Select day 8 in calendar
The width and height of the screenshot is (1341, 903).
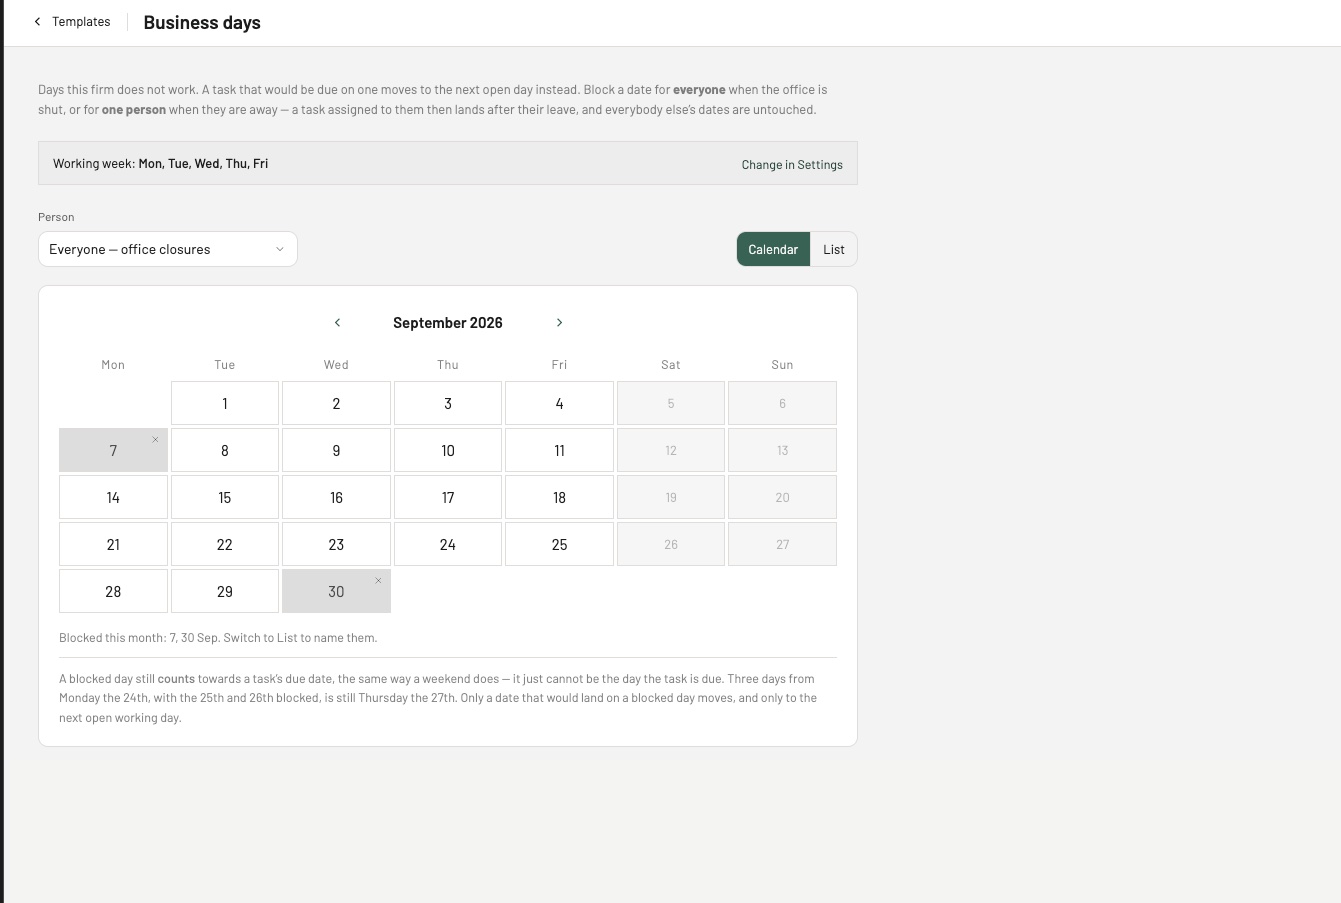(225, 450)
